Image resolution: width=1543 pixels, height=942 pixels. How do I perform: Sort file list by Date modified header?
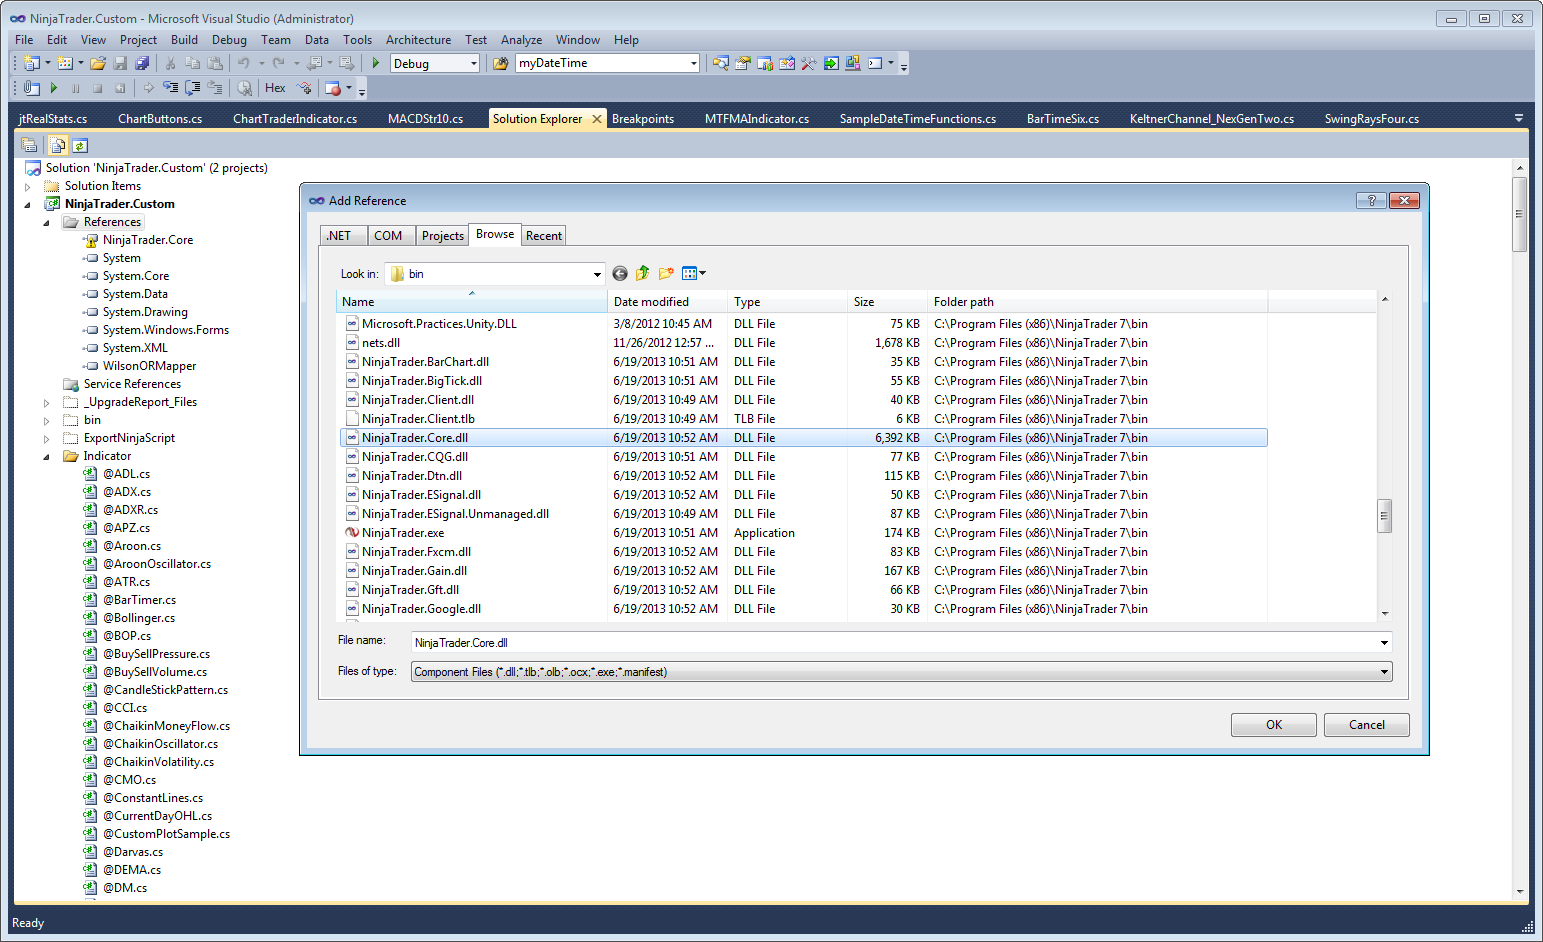pyautogui.click(x=667, y=302)
